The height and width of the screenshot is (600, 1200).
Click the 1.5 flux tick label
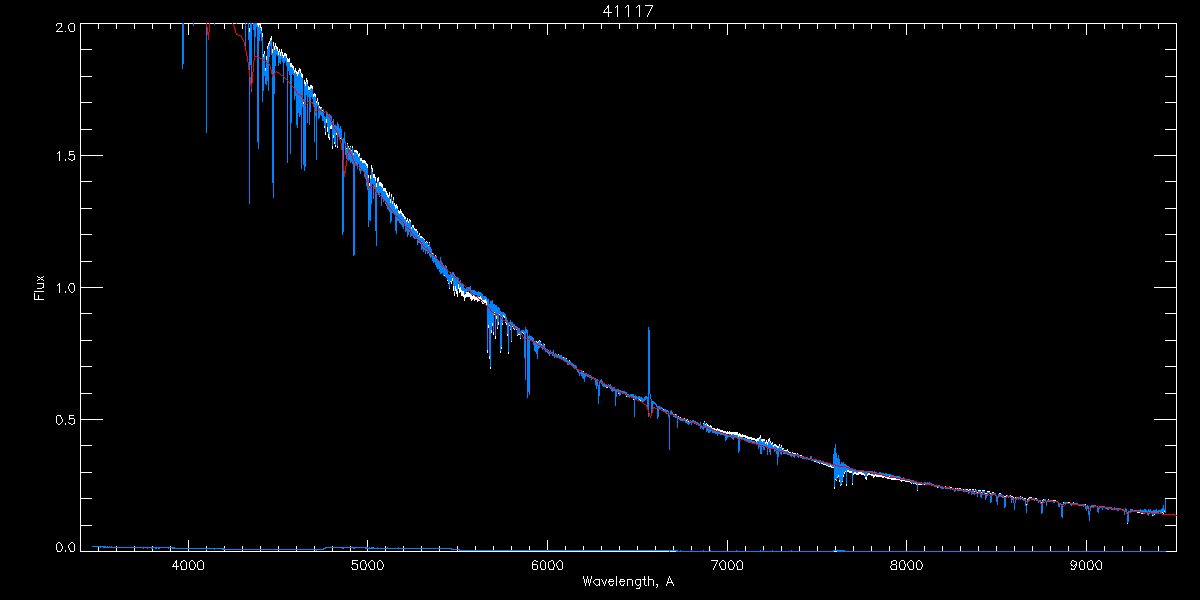tap(65, 157)
